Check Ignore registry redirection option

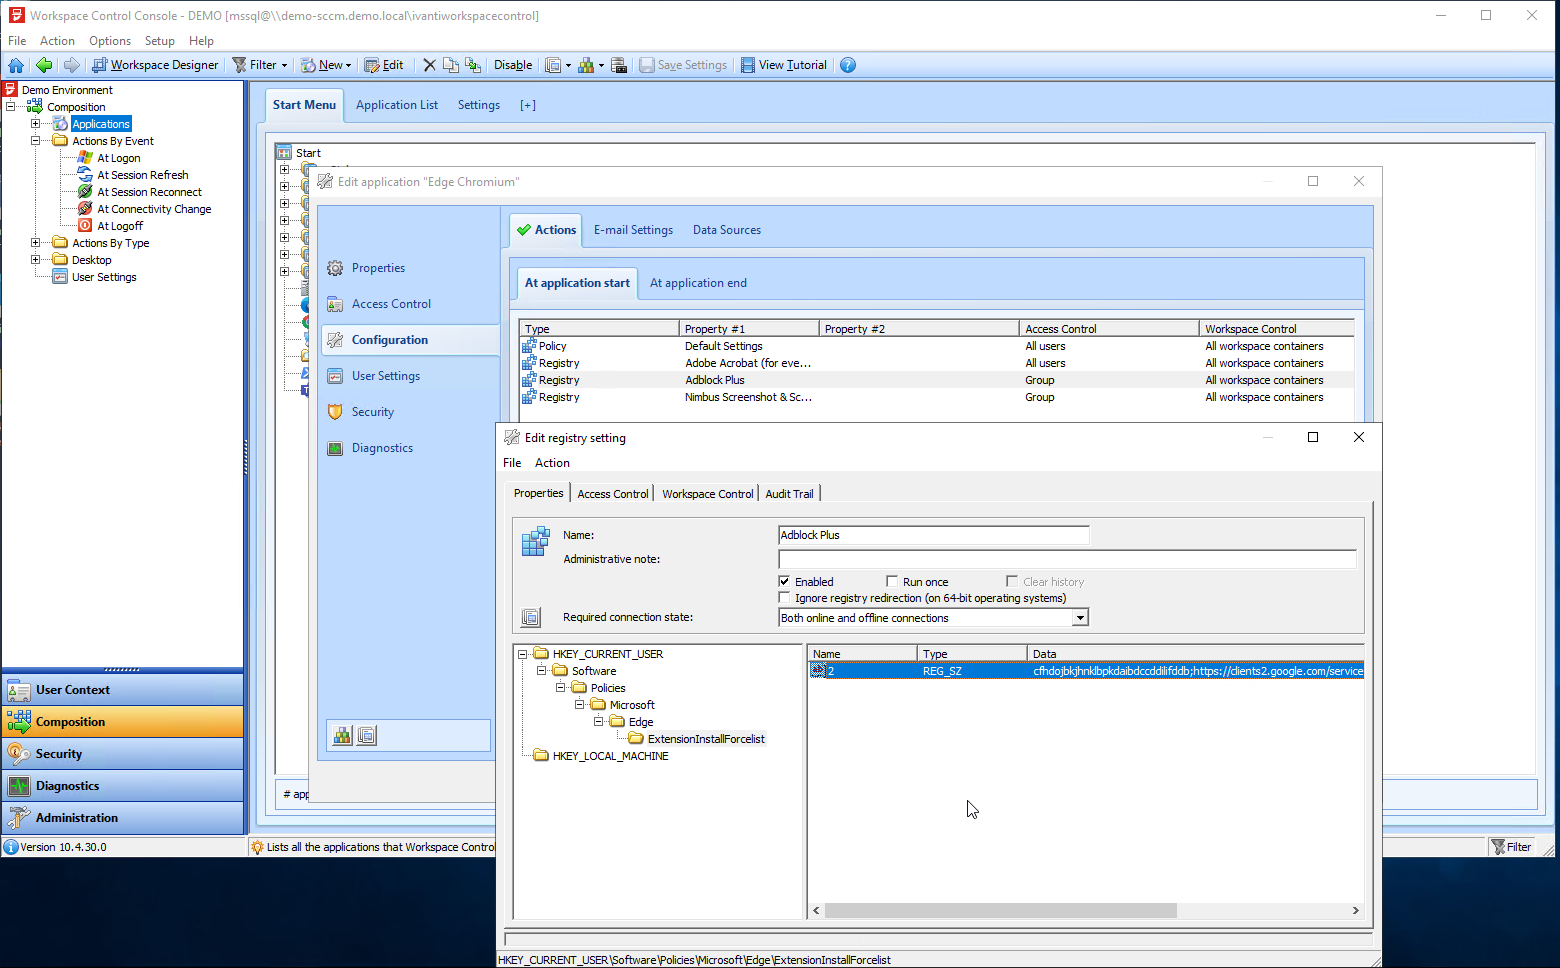point(784,598)
